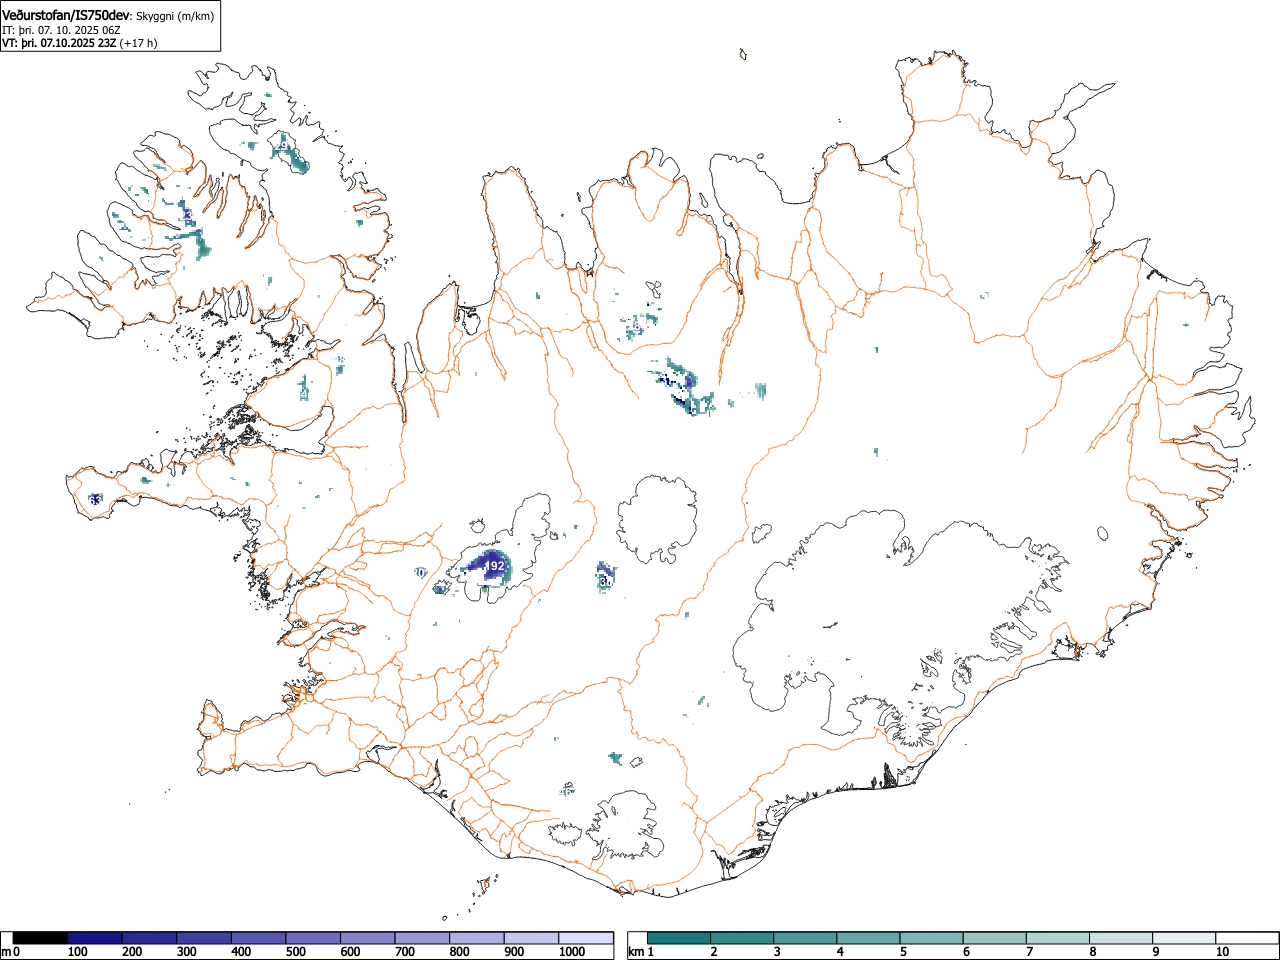This screenshot has height=960, width=1280.
Task: Click the 800–900 m legend swatch
Action: (477, 938)
